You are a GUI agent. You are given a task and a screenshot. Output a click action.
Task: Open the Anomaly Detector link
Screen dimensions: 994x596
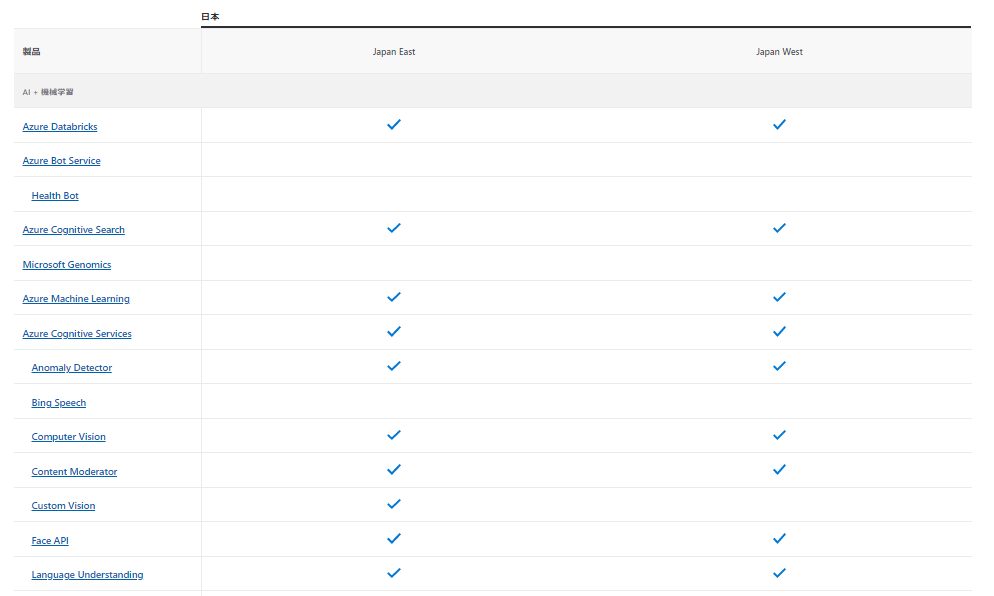coord(72,368)
